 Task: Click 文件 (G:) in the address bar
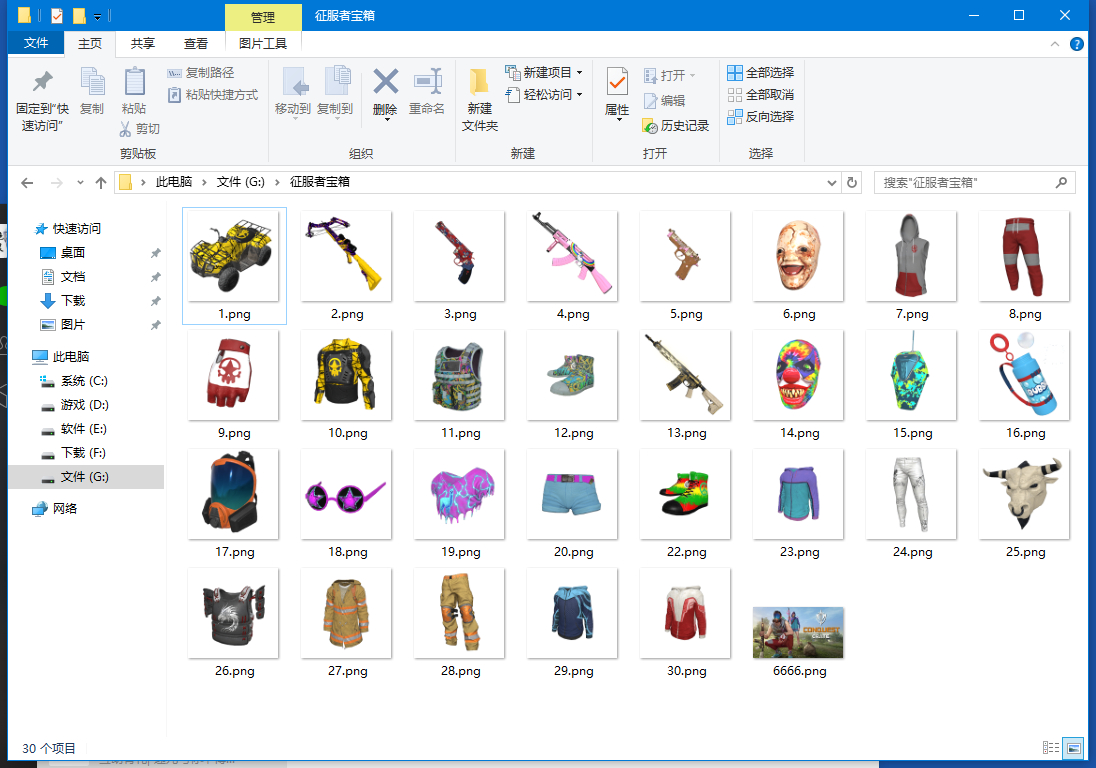pyautogui.click(x=240, y=182)
